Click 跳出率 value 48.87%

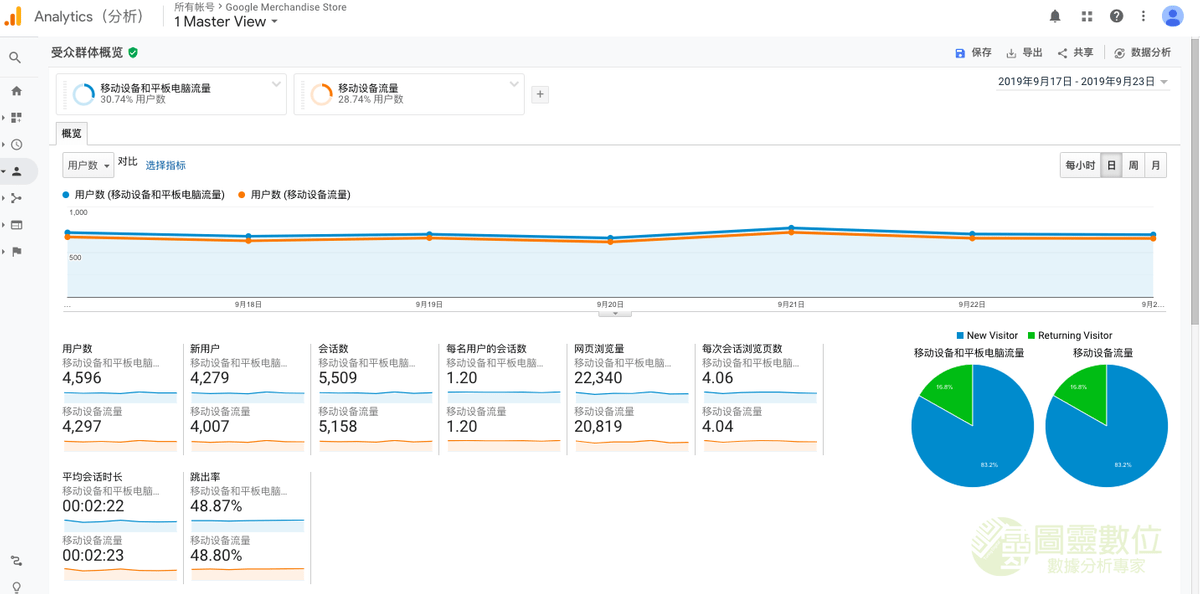coord(216,507)
